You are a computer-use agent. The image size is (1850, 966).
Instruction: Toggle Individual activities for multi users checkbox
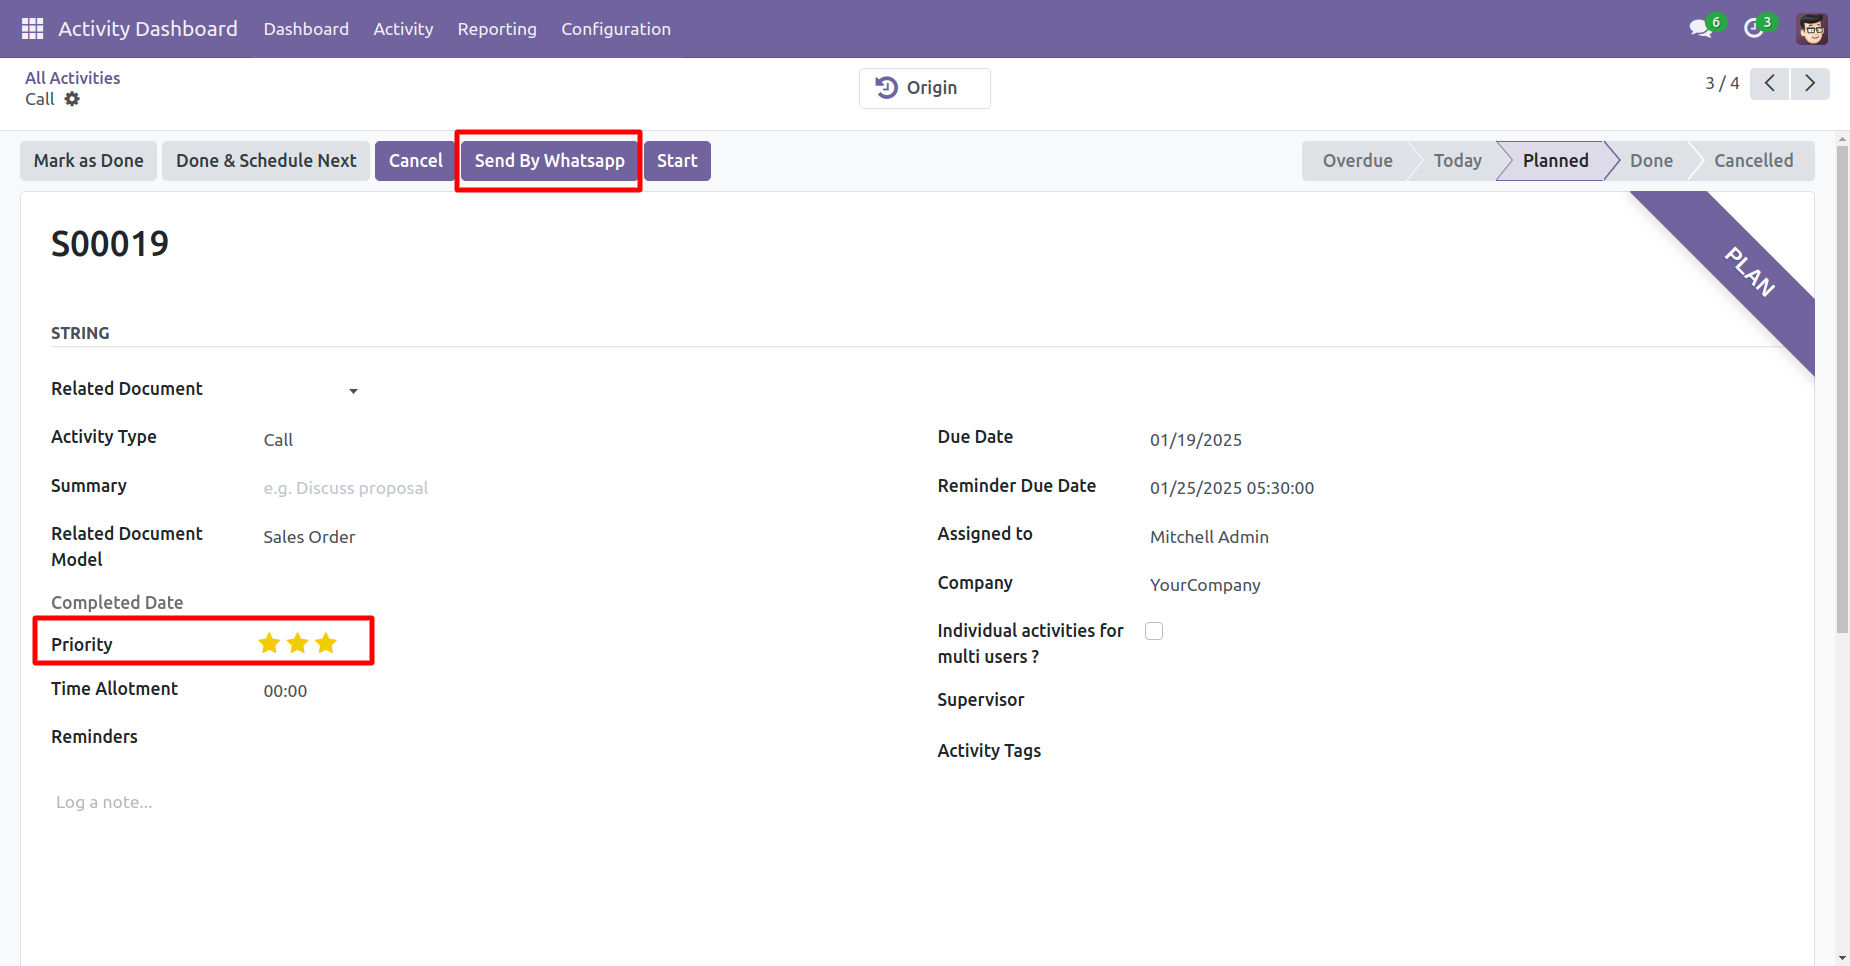coord(1154,631)
